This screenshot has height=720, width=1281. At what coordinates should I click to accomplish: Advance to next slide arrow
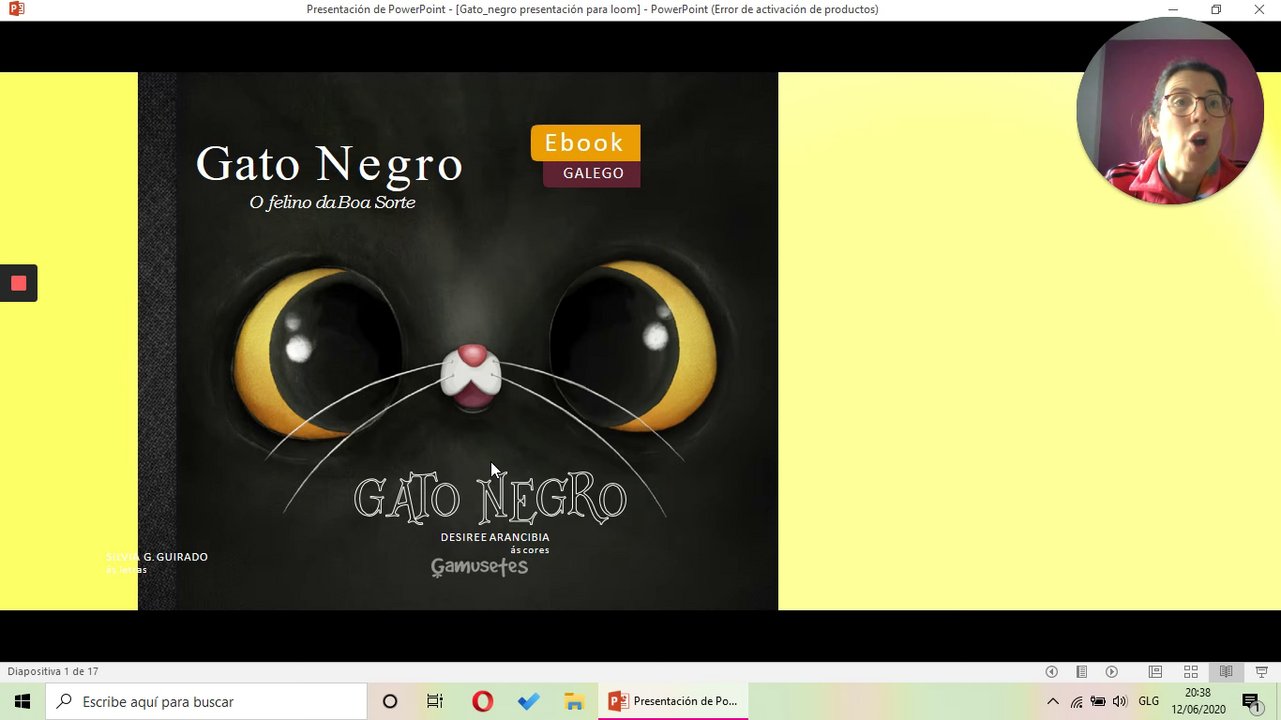pyautogui.click(x=1112, y=672)
